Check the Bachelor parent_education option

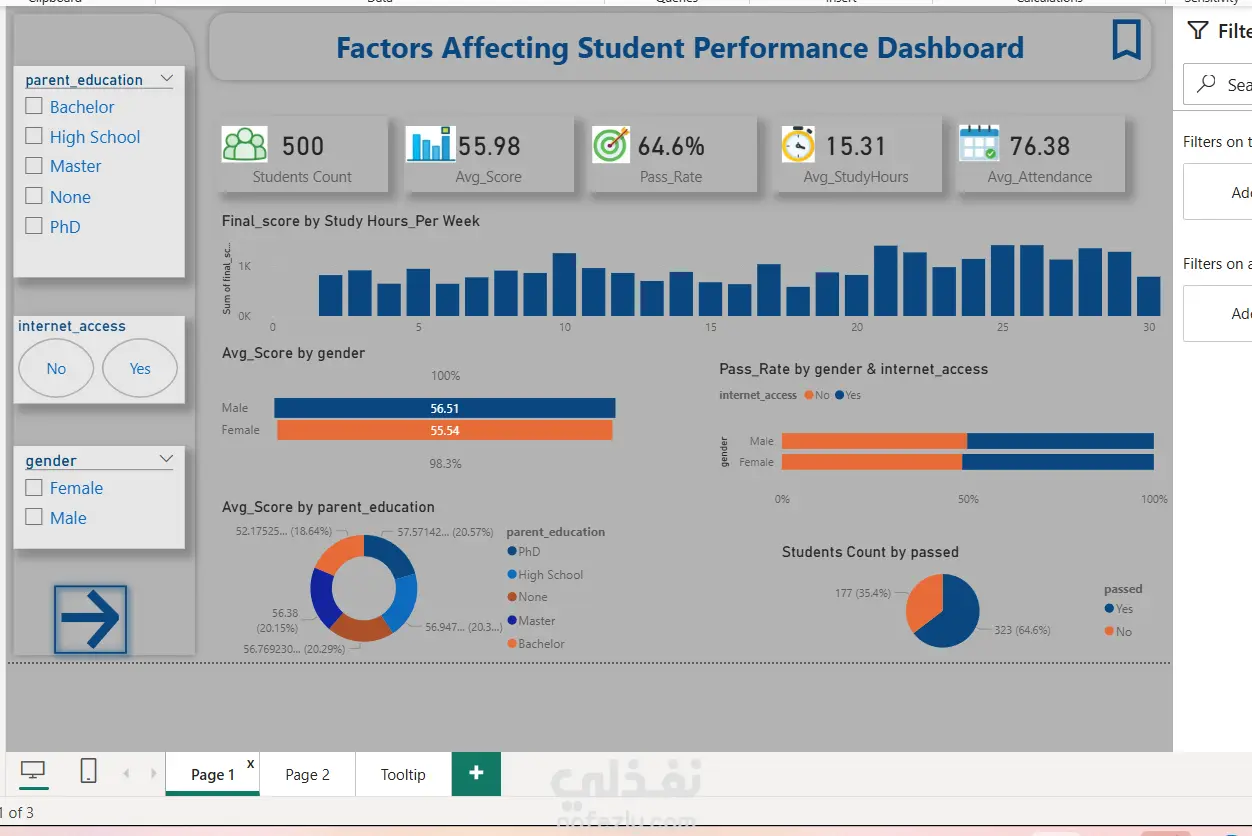click(34, 106)
